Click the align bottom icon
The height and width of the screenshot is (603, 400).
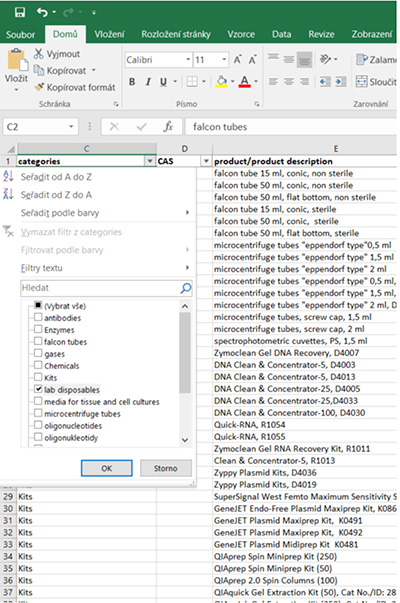[304, 59]
